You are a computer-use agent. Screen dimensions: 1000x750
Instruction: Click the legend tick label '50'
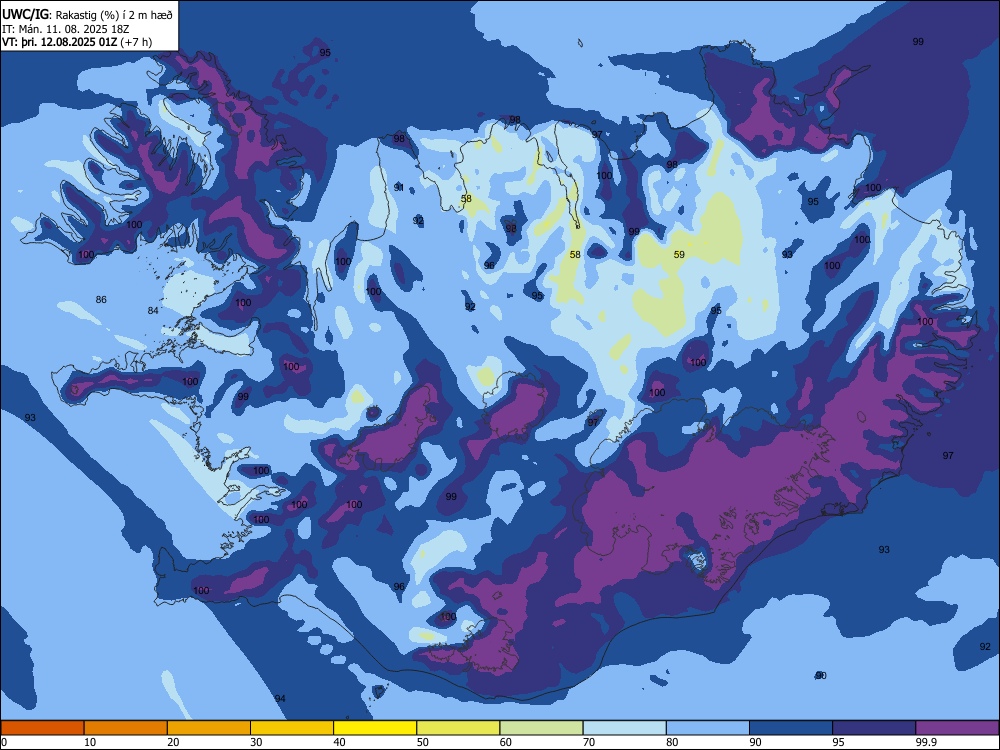tap(422, 742)
